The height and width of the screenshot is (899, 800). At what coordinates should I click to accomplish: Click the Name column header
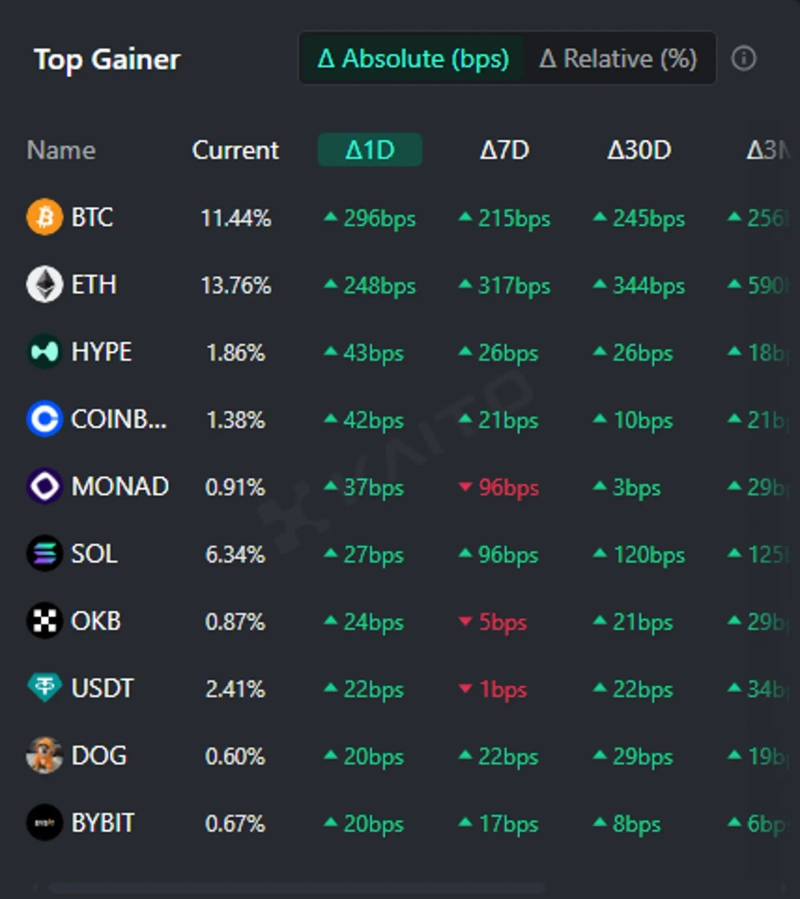(x=61, y=150)
